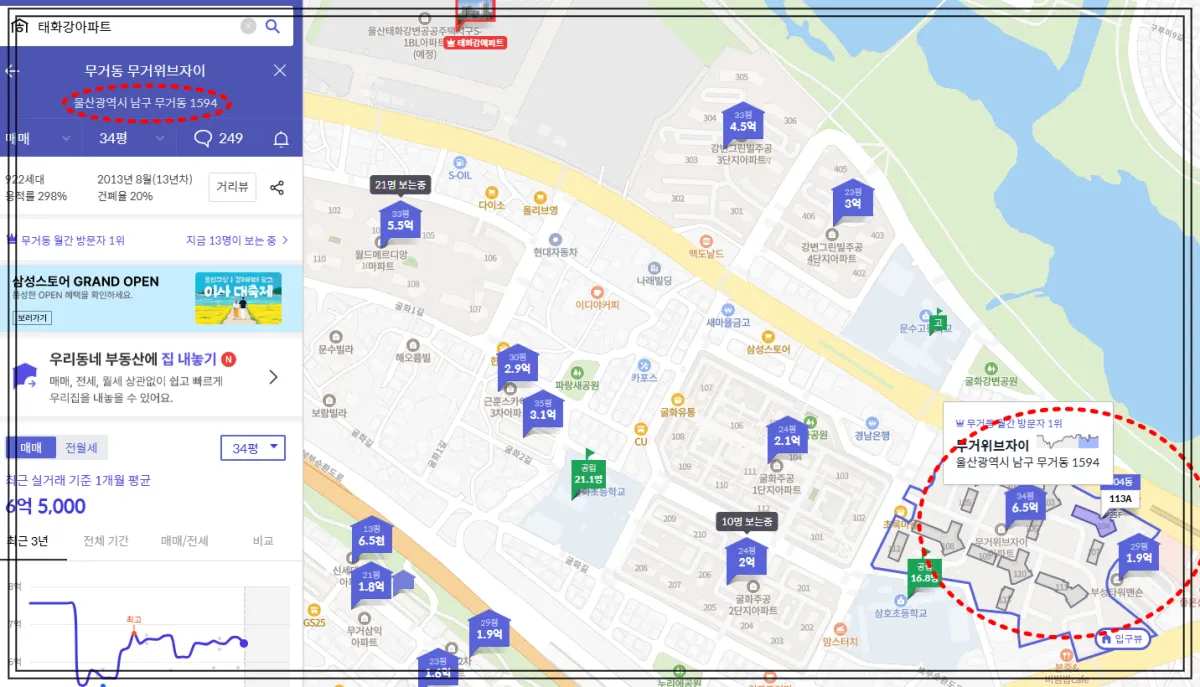This screenshot has width=1200, height=687.
Task: Click the 6억 5,000 average price
Action: click(x=46, y=507)
